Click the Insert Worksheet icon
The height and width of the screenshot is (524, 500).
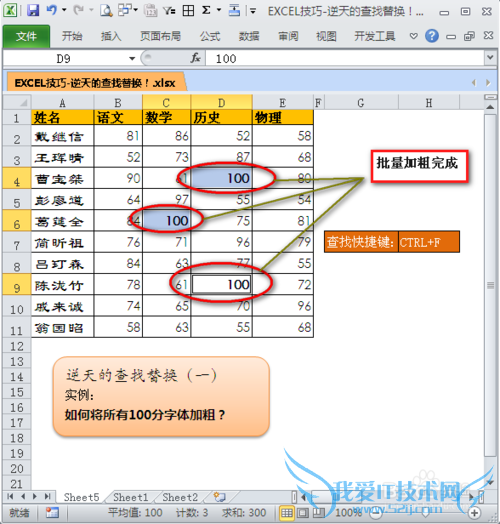pos(220,497)
